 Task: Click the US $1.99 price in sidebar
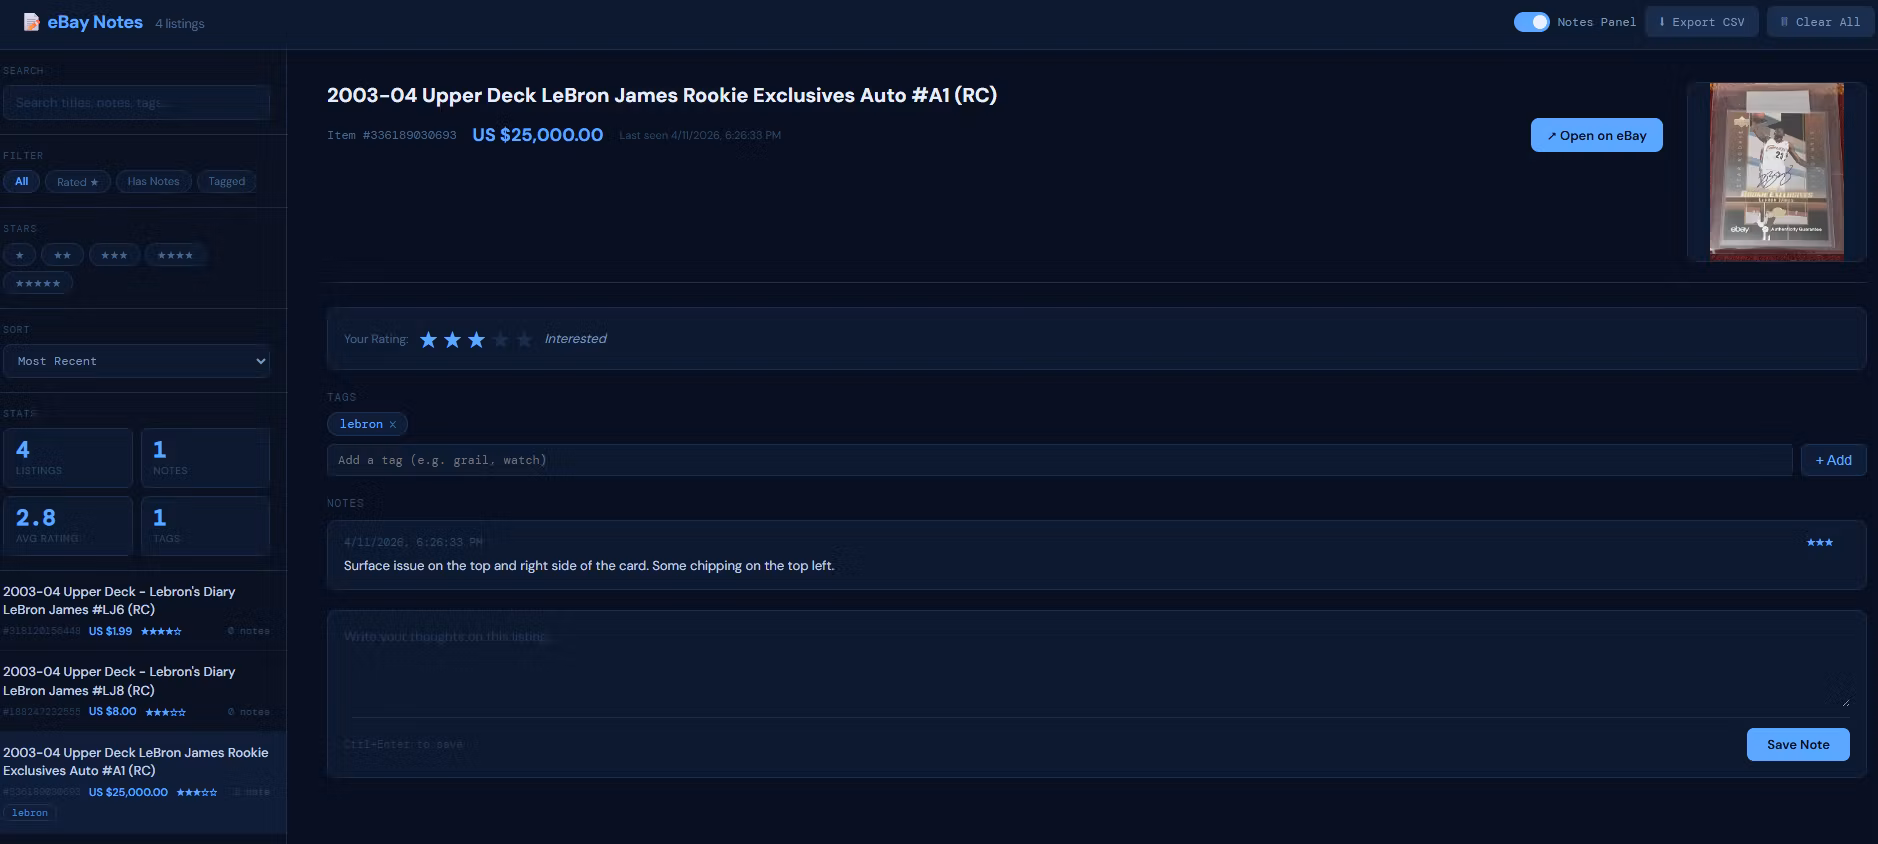[x=110, y=631]
